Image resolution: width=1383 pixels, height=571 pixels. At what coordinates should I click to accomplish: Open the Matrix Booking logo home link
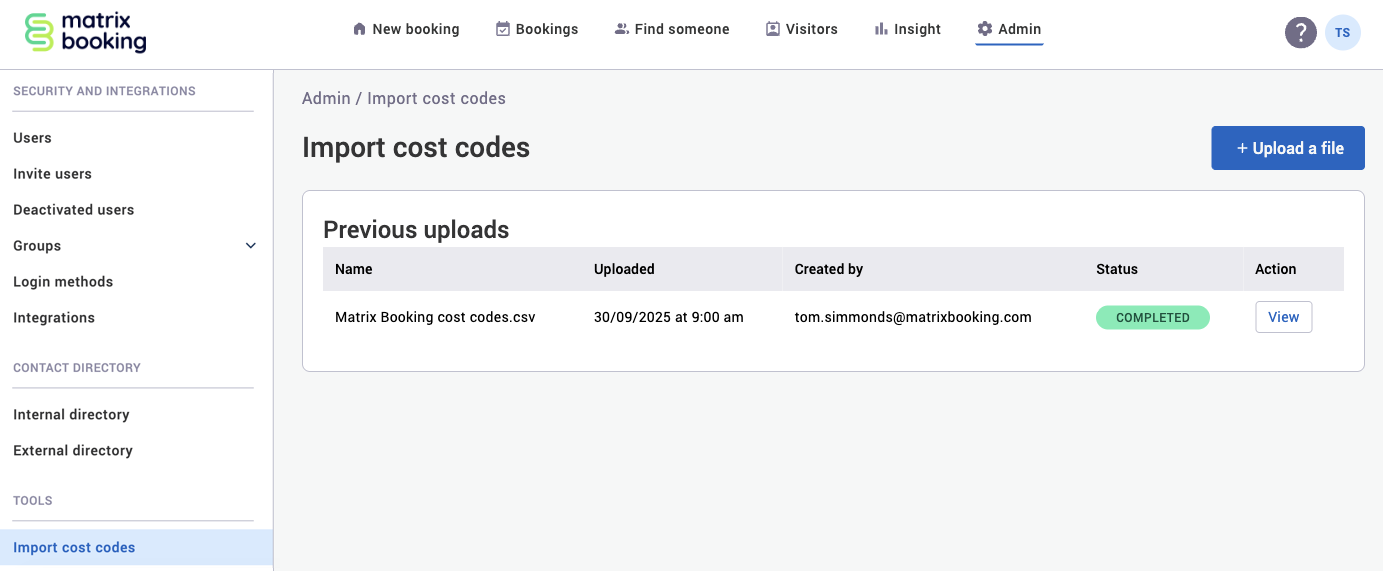coord(85,32)
